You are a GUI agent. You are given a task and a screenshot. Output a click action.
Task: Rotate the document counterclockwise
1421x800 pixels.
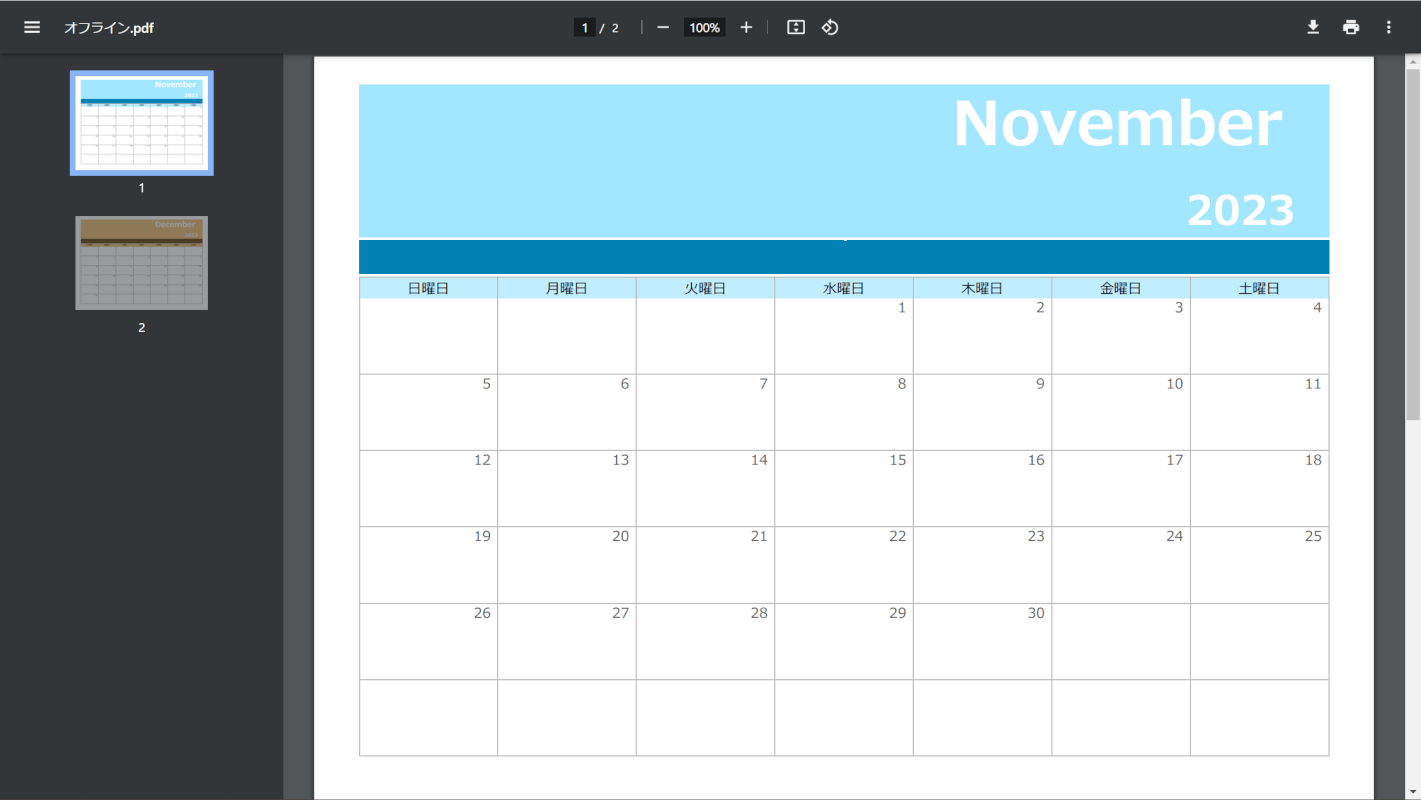coord(830,27)
